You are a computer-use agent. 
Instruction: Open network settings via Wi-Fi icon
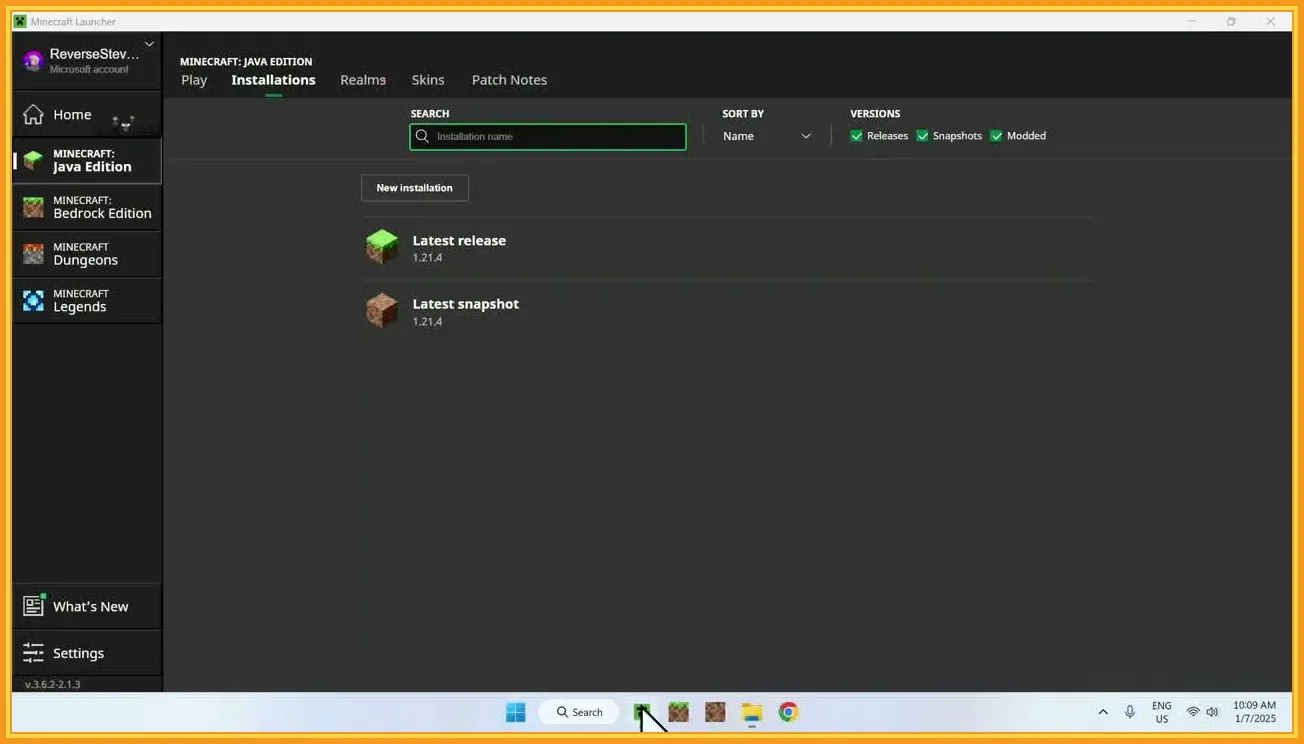[1193, 712]
